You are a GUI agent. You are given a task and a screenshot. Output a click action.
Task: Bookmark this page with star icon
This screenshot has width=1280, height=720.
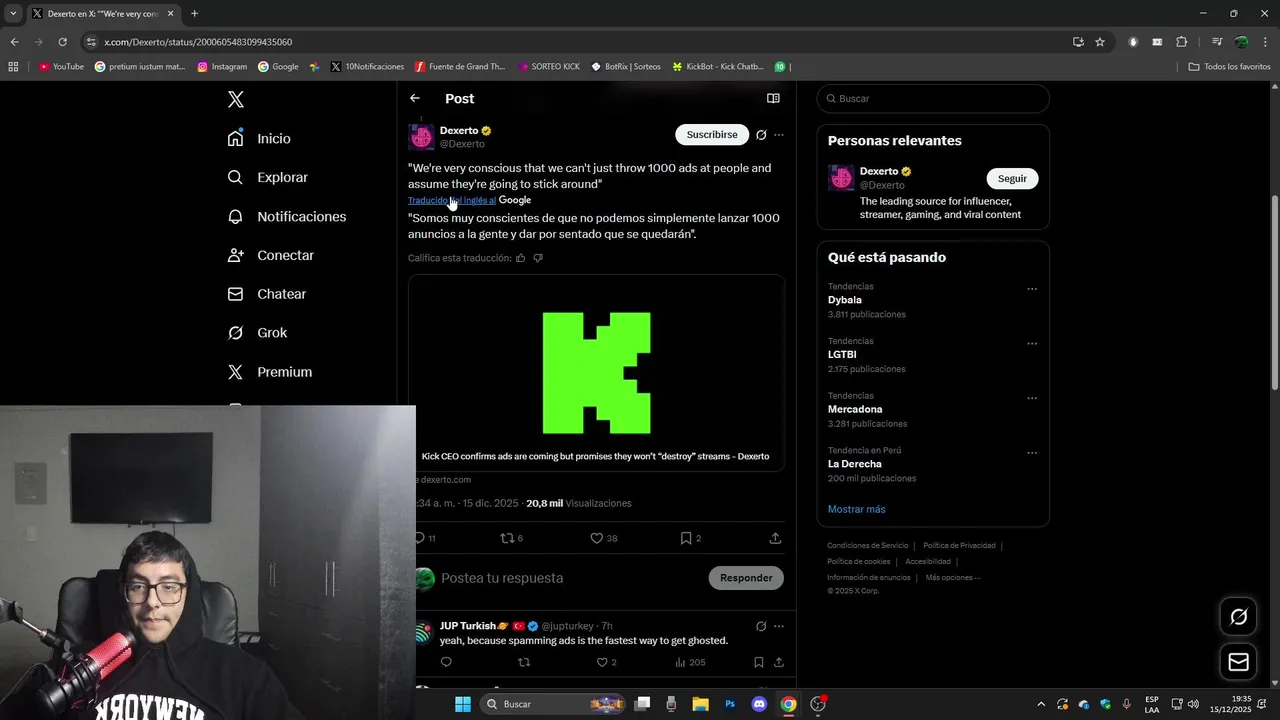tap(1100, 42)
